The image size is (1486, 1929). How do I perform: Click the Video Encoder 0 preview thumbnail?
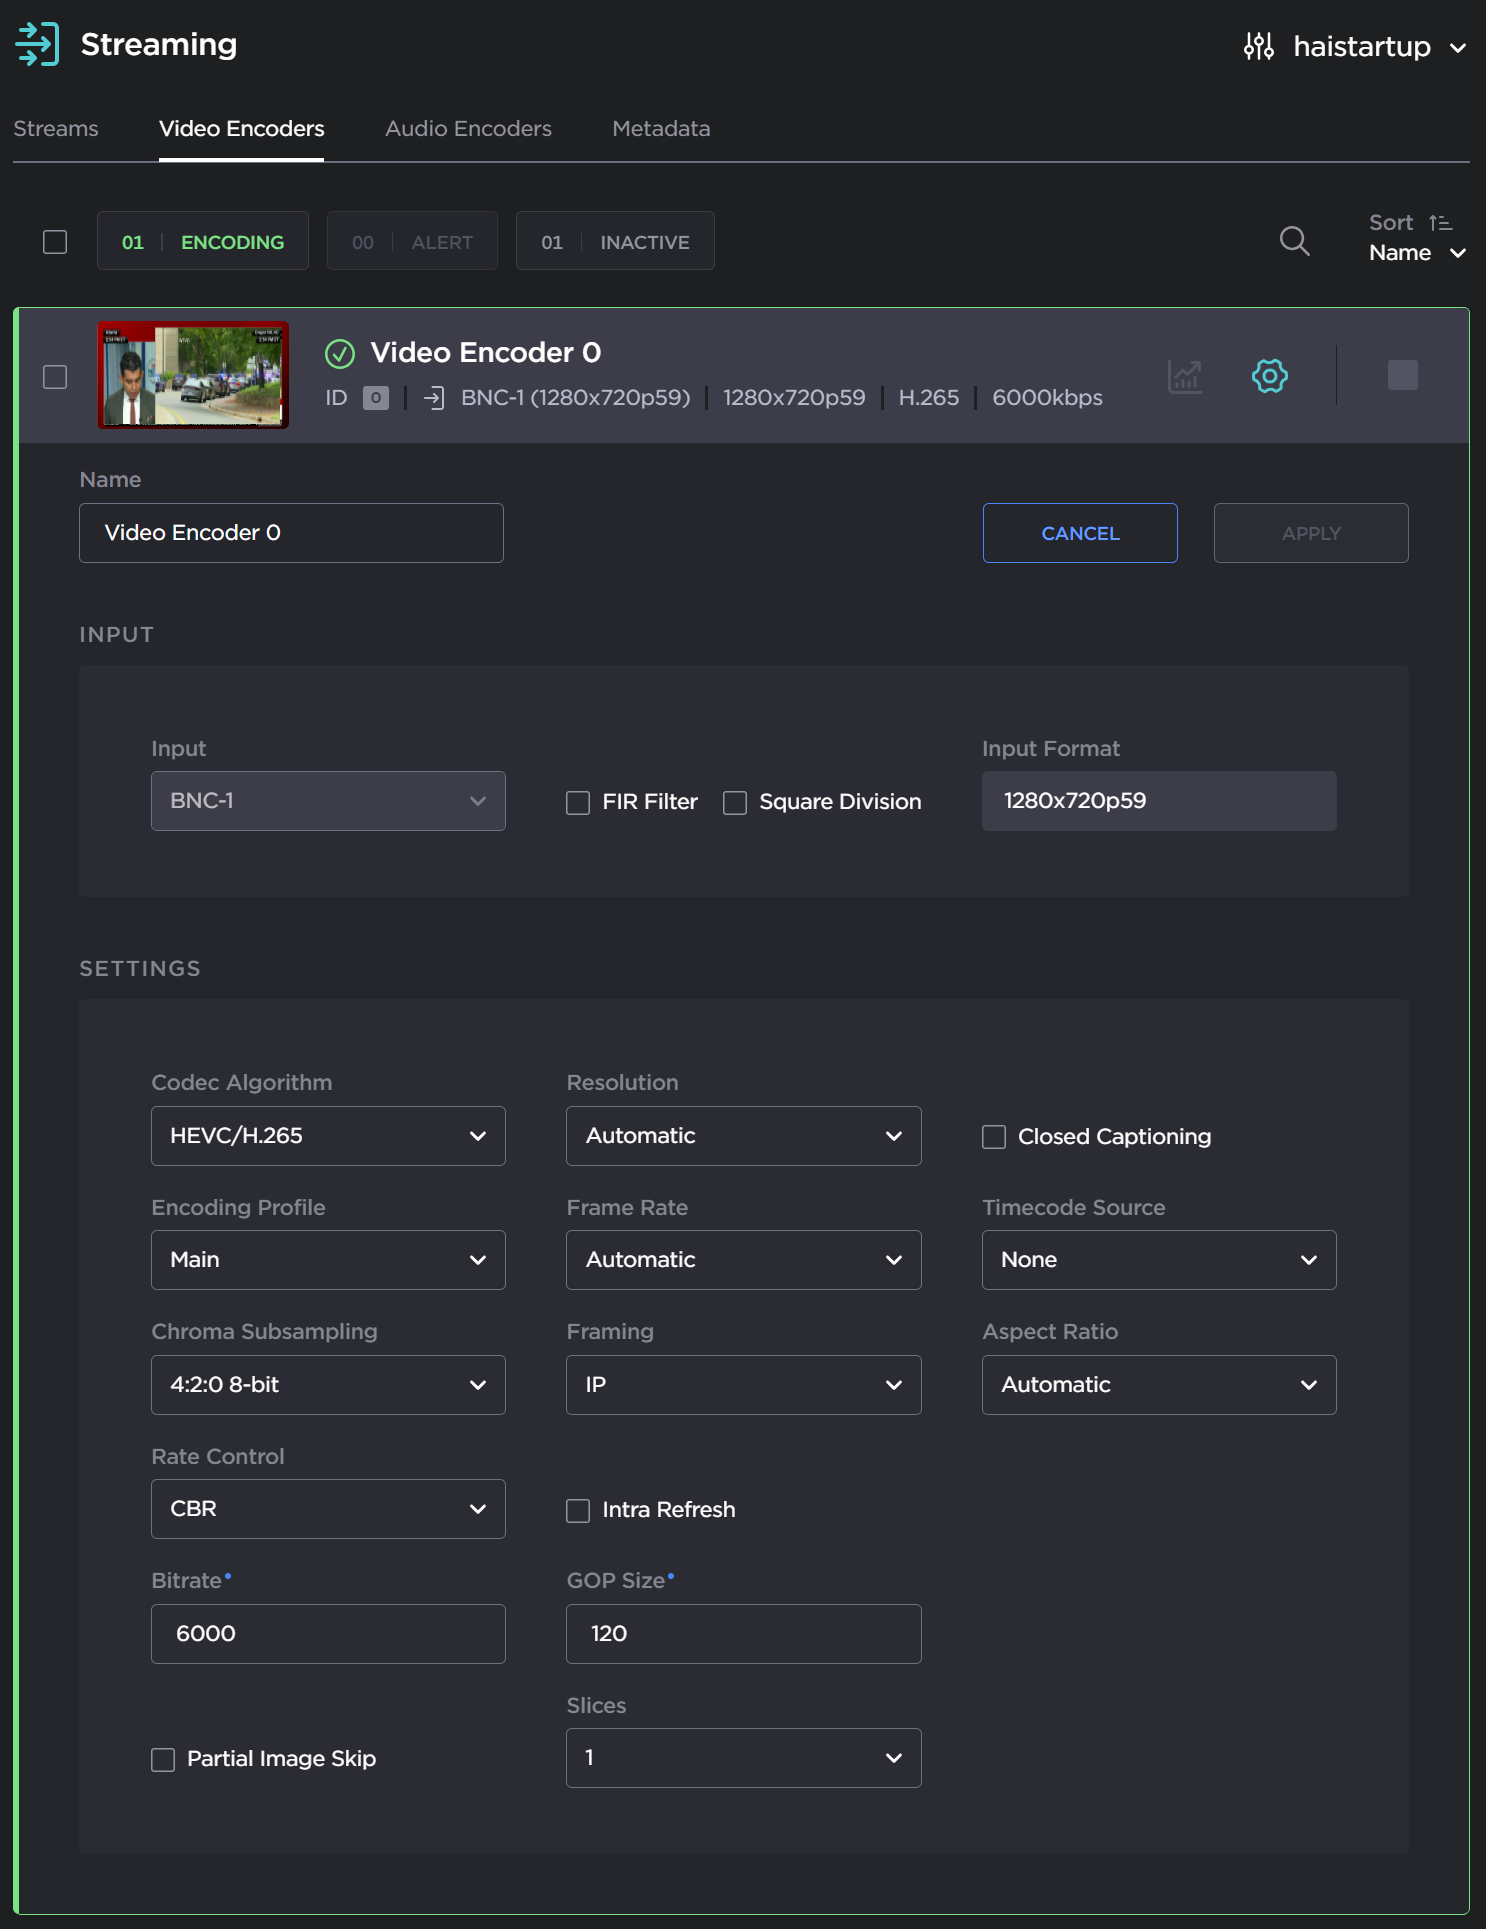(x=193, y=376)
